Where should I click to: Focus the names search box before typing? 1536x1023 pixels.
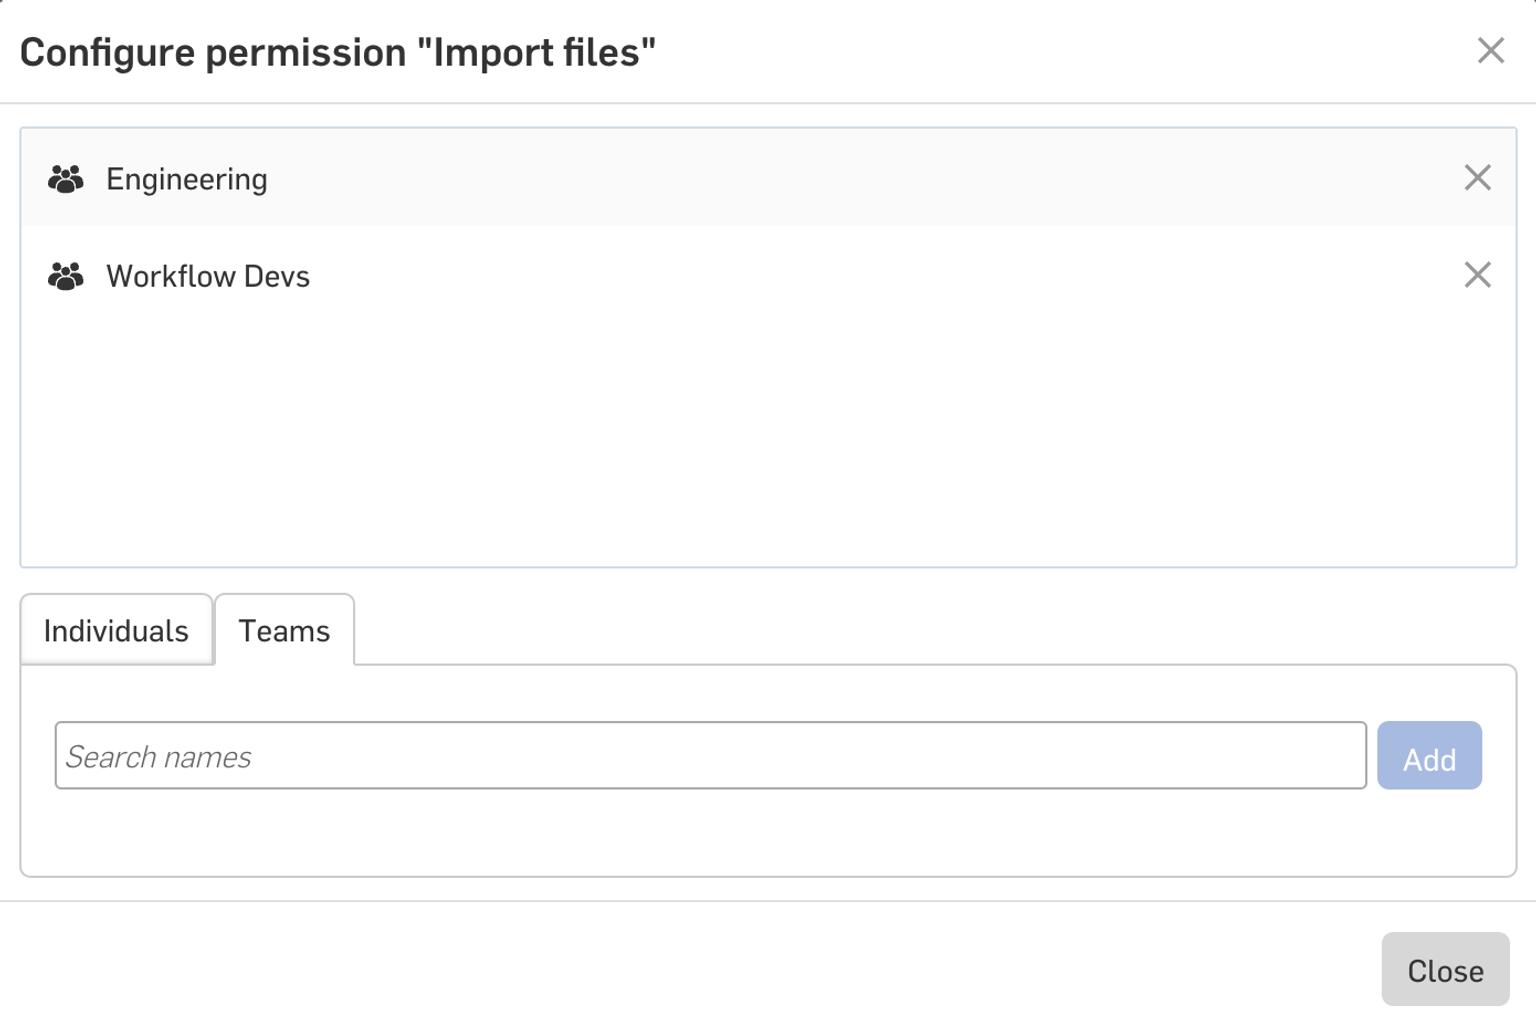click(x=710, y=757)
